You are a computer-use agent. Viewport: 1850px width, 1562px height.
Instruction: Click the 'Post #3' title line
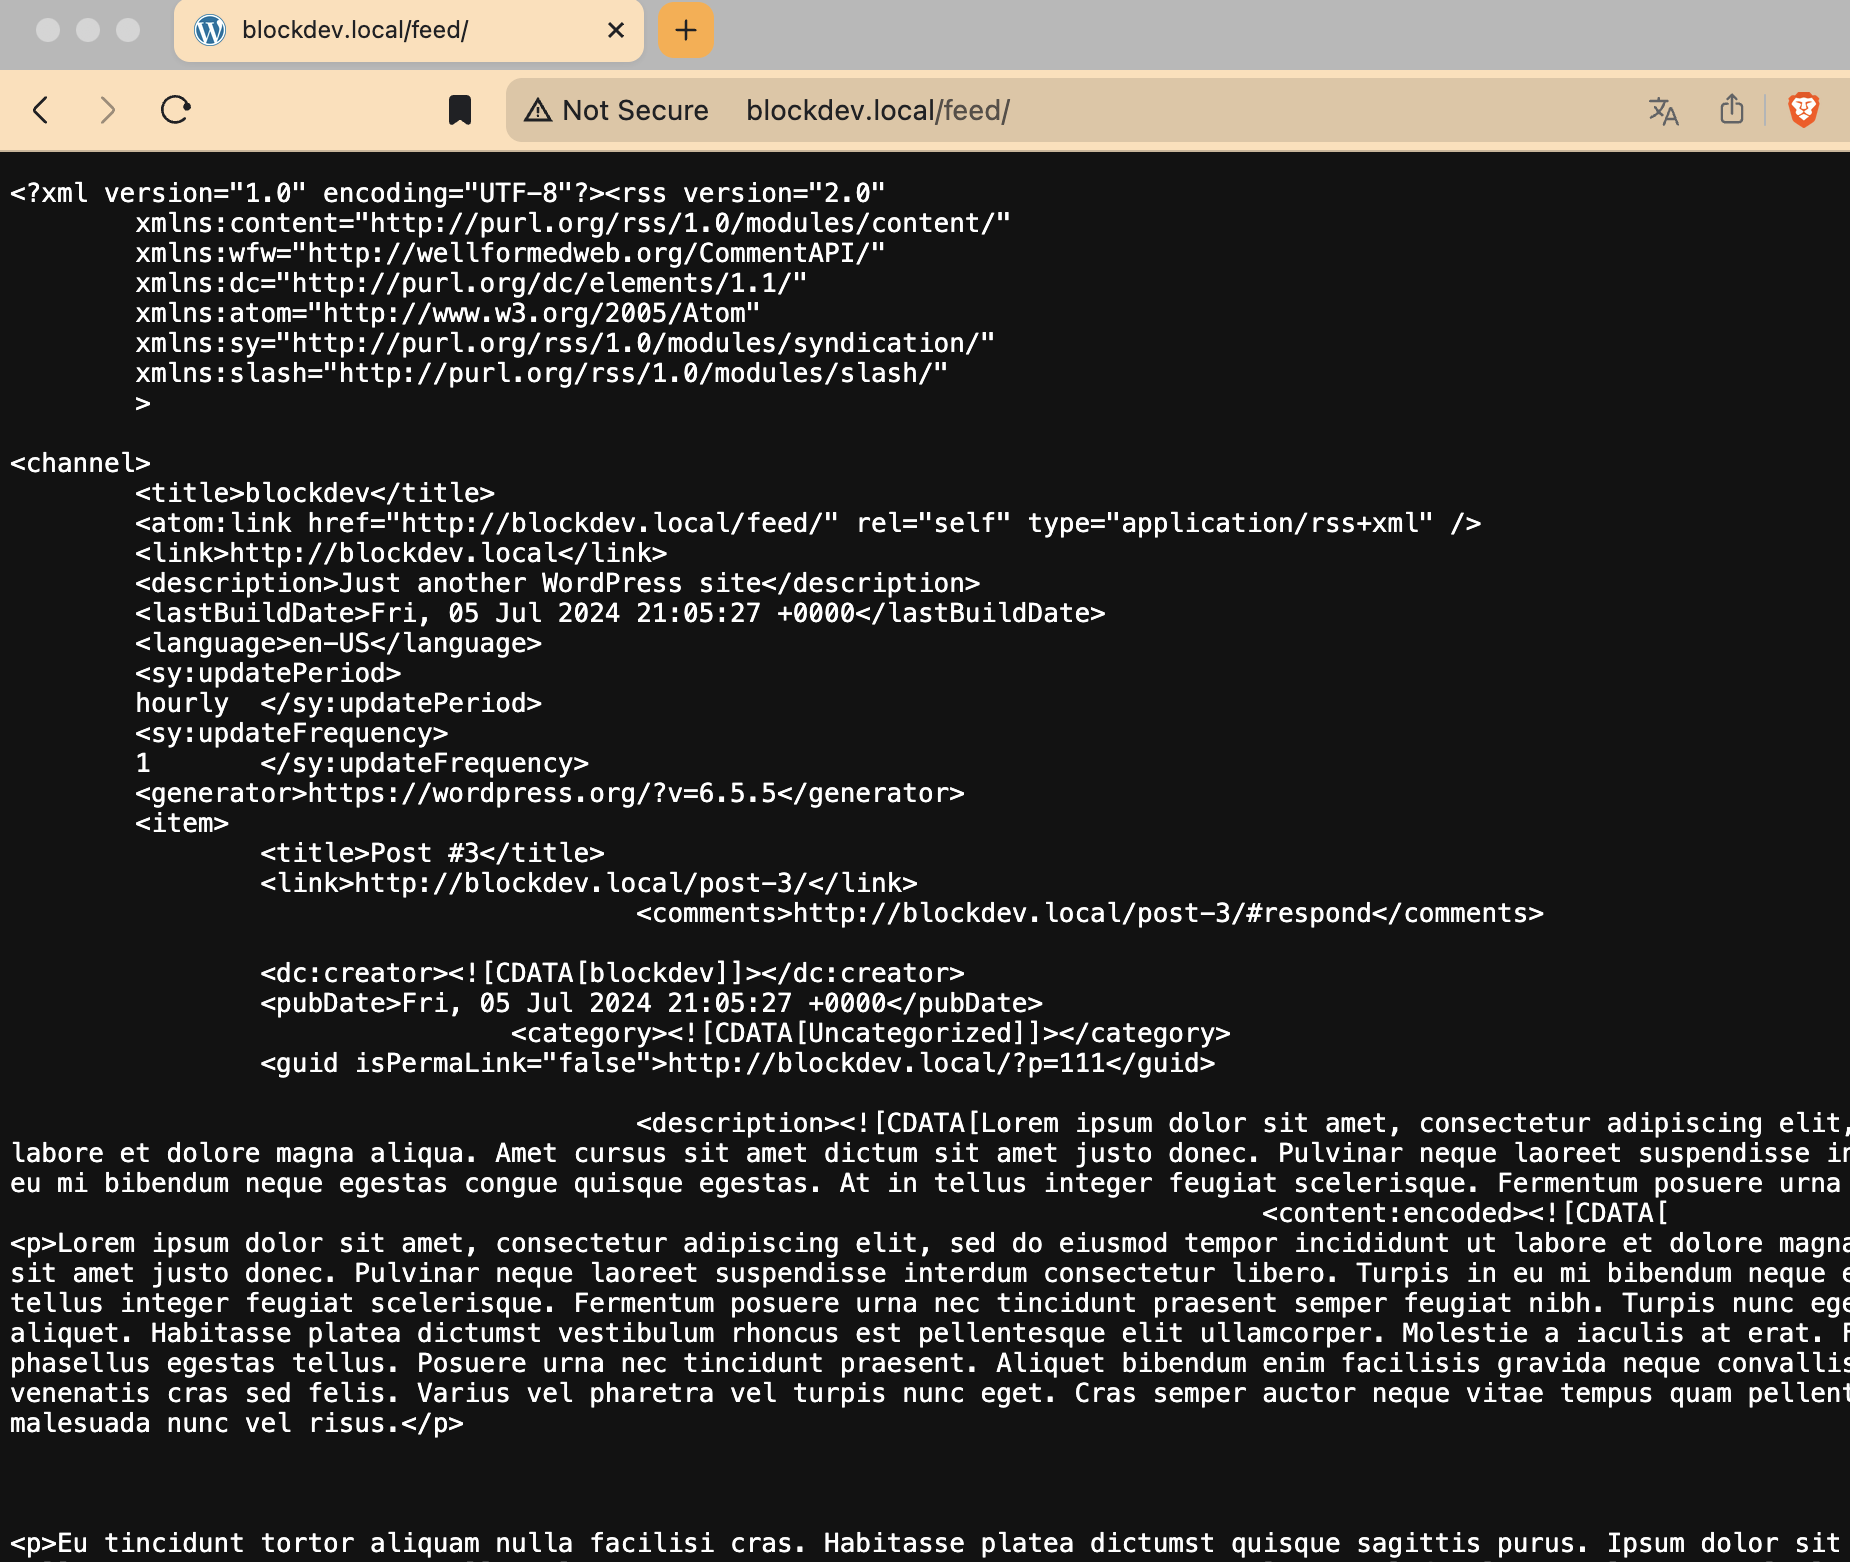tap(432, 853)
